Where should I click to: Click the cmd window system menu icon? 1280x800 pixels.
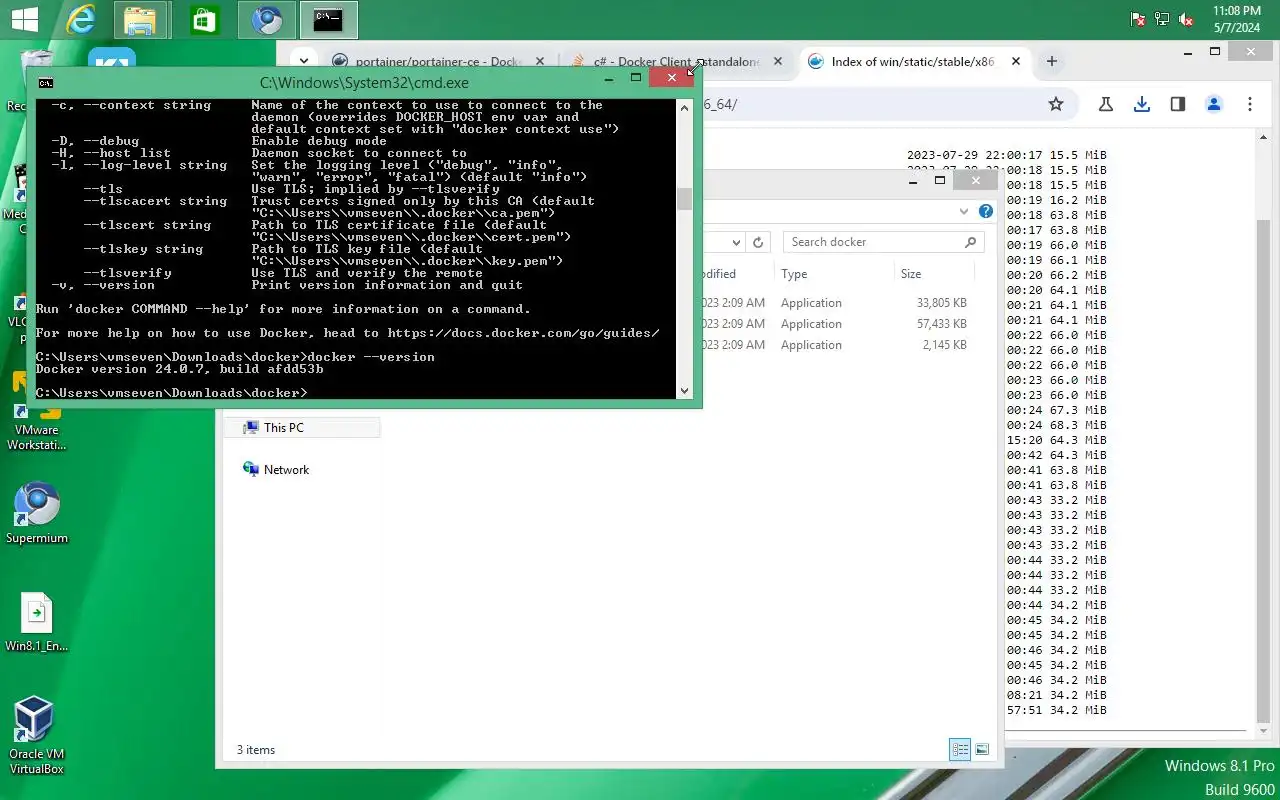pyautogui.click(x=46, y=82)
